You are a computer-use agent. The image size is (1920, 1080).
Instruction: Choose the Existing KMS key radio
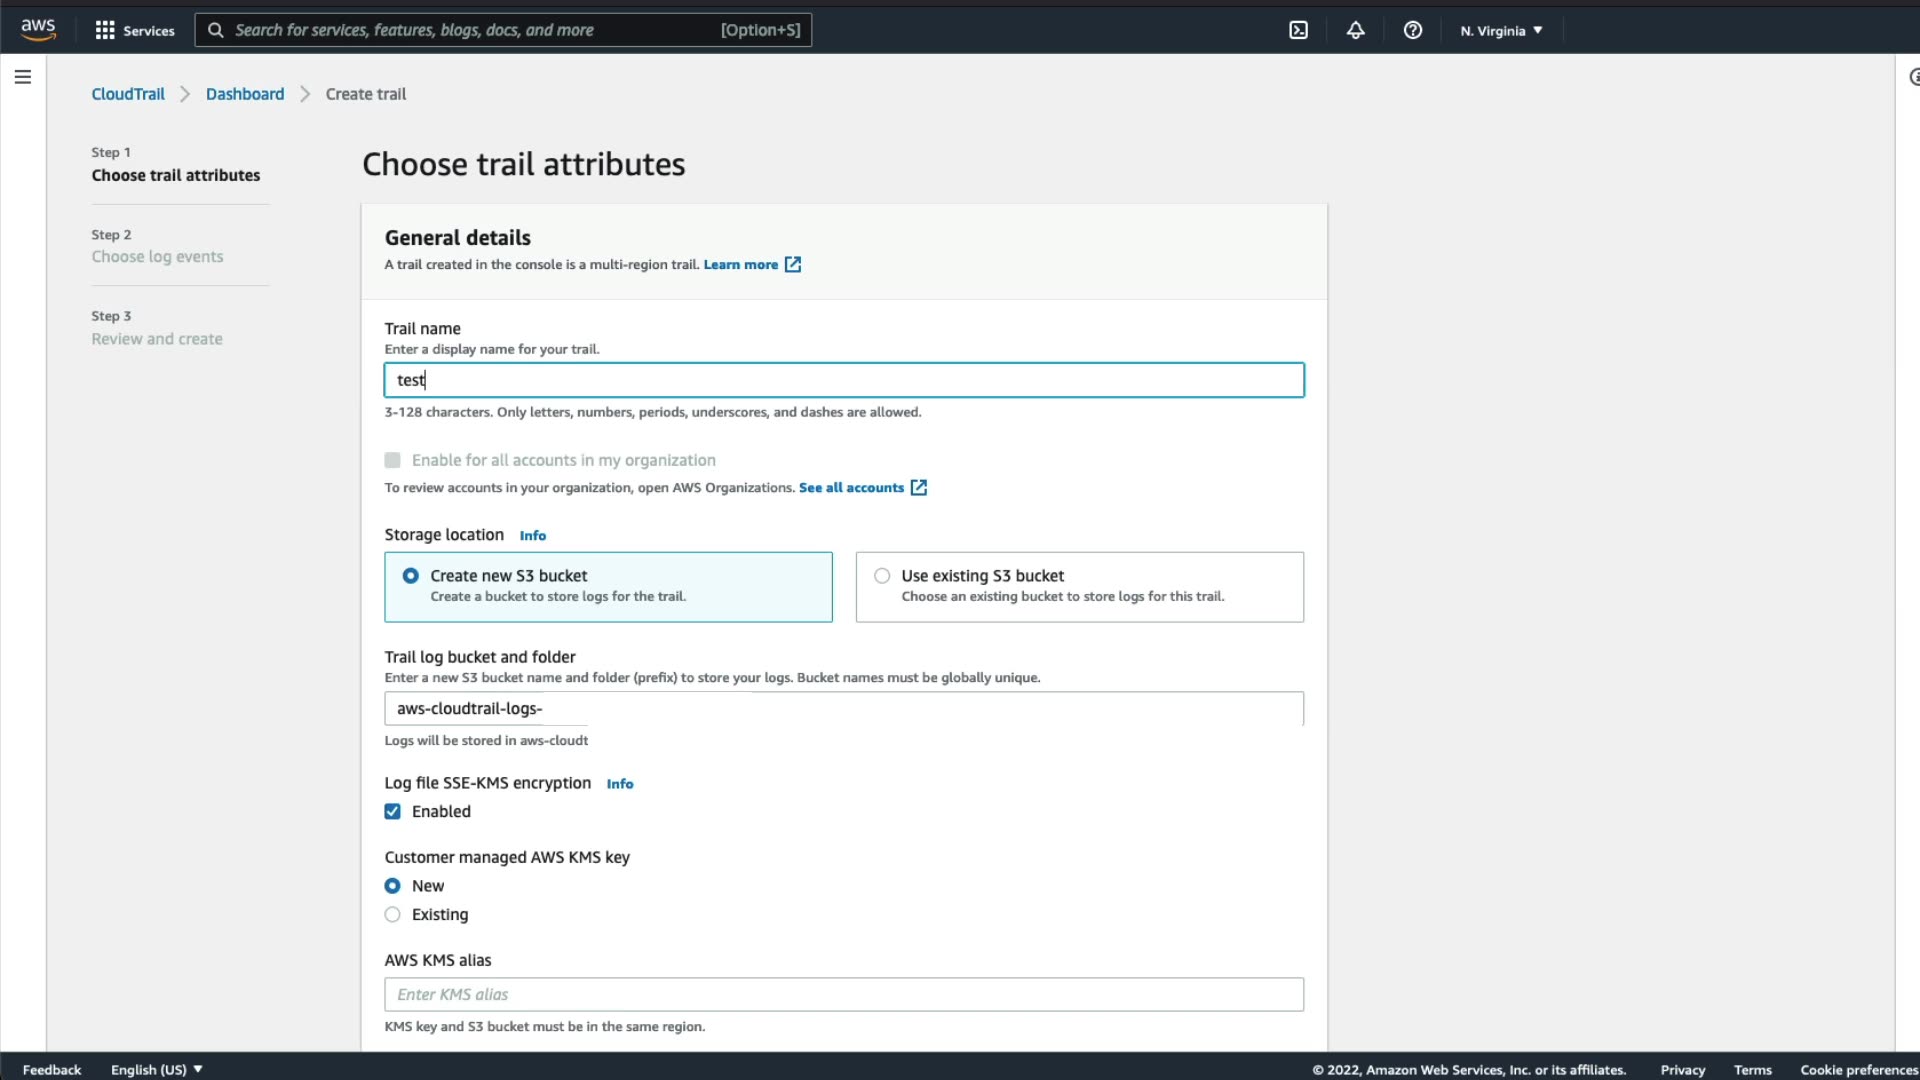coord(393,914)
